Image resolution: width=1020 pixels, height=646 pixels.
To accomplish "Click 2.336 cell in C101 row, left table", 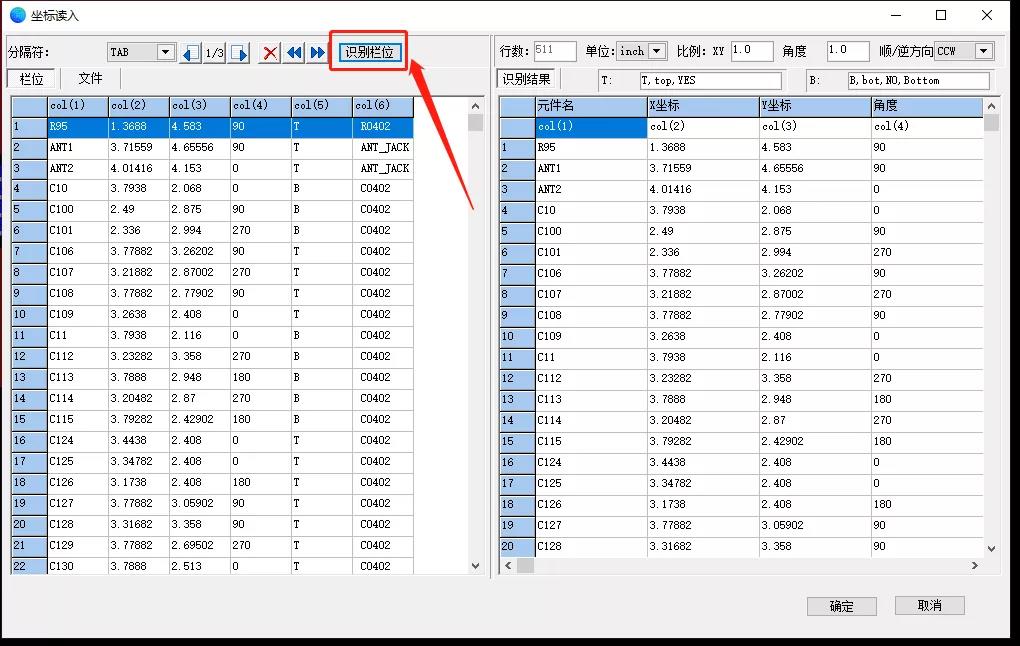I will click(139, 230).
